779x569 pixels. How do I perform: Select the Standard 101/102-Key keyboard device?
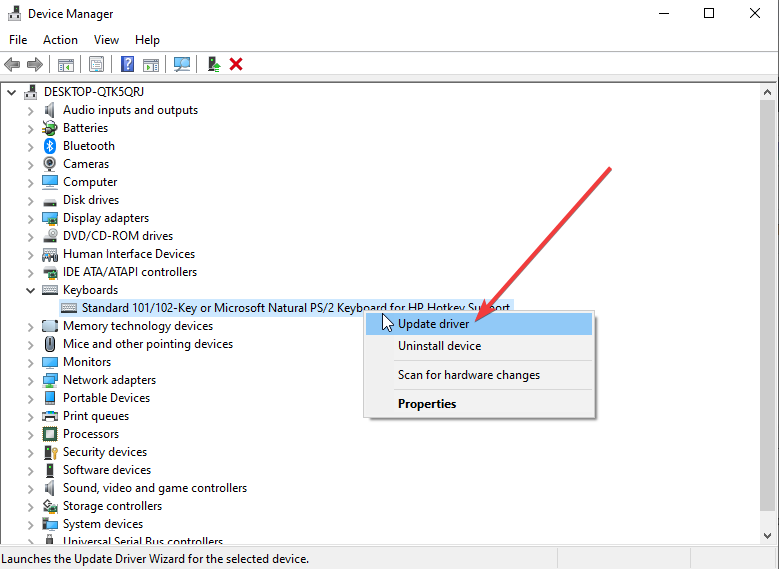(x=286, y=308)
